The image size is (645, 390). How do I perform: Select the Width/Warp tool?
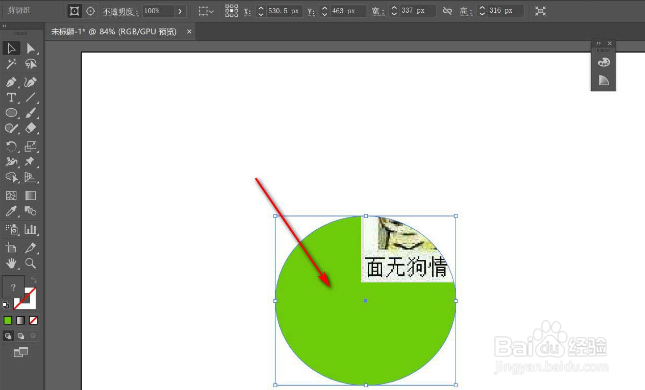[x=11, y=162]
